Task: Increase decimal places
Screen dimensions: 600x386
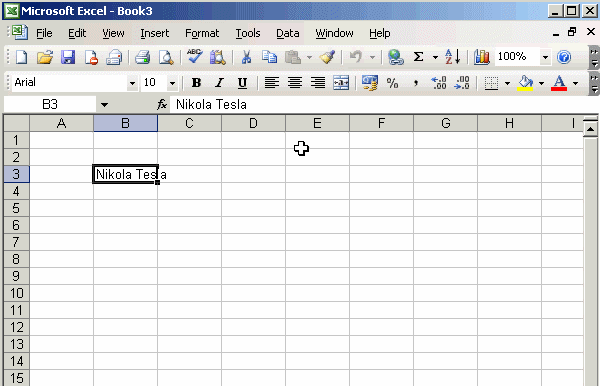Action: coord(439,83)
